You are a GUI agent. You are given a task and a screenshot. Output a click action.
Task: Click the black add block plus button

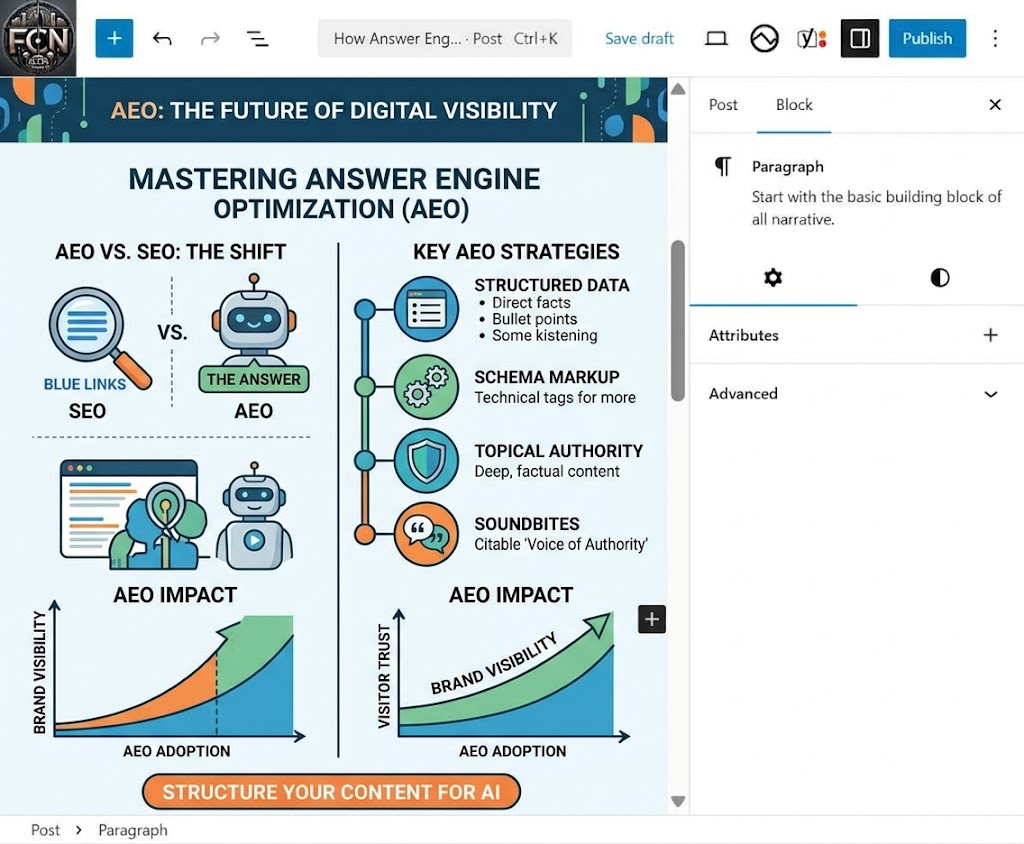652,619
